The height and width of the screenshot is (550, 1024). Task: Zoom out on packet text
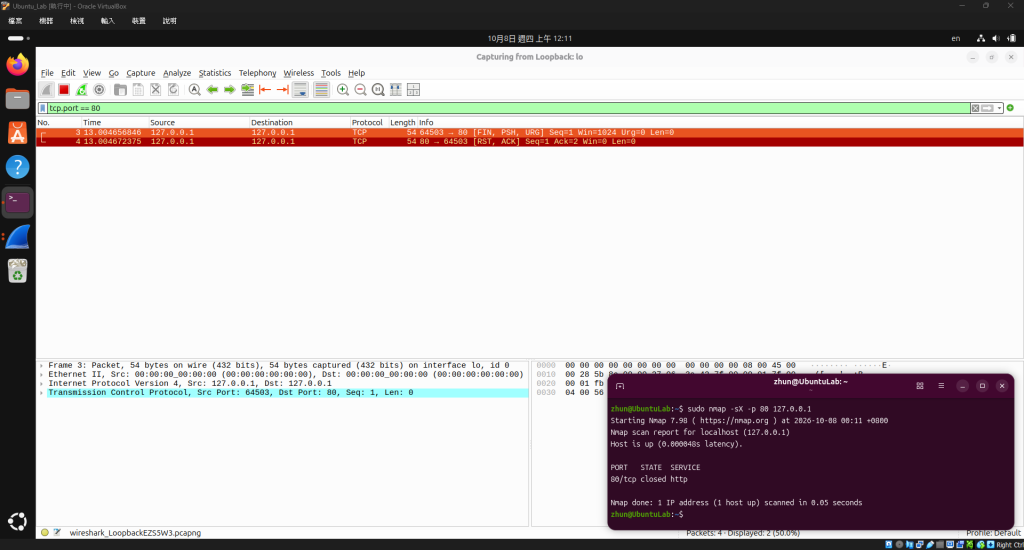360,89
